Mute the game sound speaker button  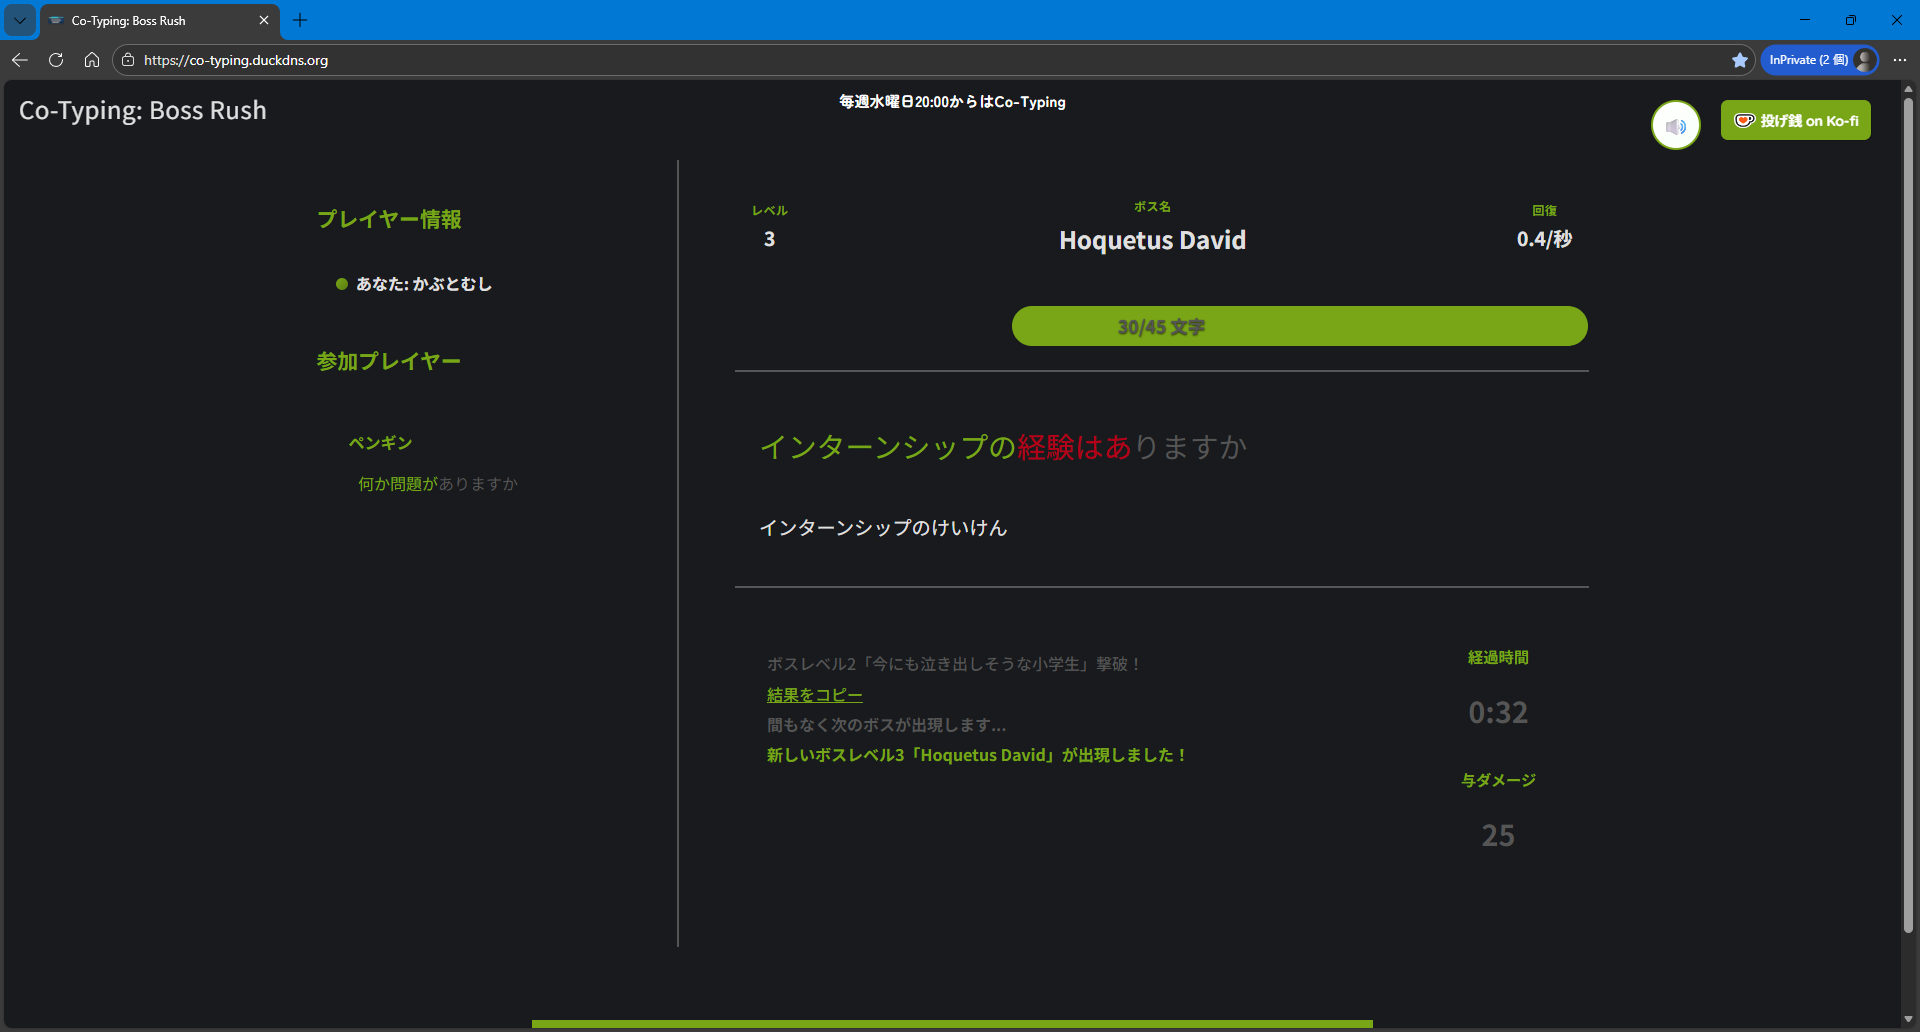pyautogui.click(x=1675, y=126)
